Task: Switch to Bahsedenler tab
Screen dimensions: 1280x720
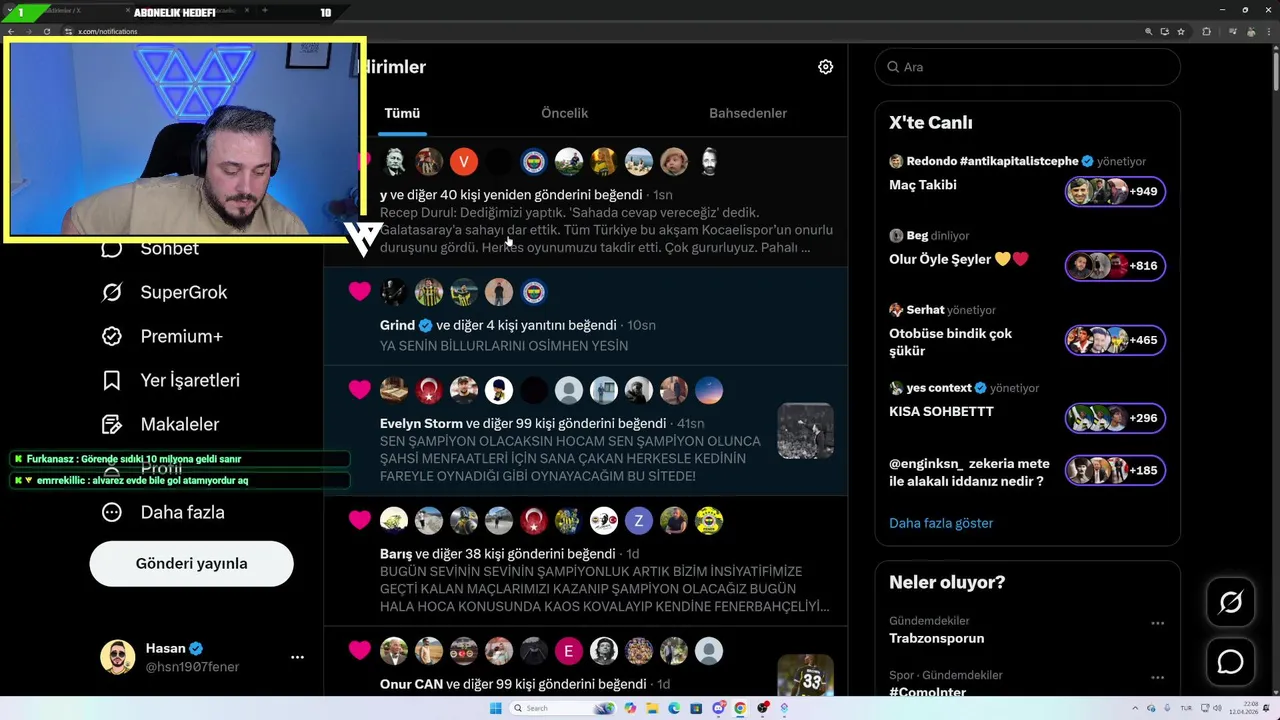Action: (748, 113)
